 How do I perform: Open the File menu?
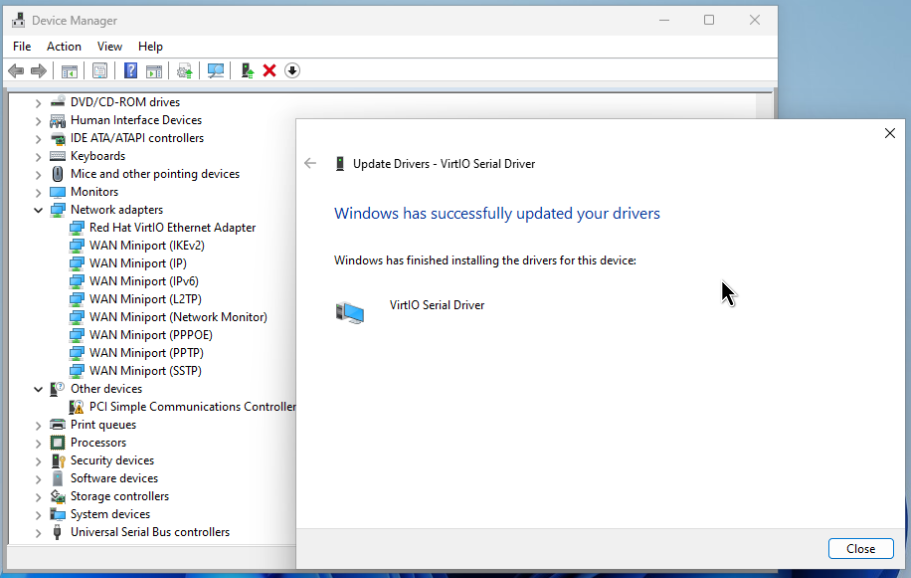coord(22,46)
